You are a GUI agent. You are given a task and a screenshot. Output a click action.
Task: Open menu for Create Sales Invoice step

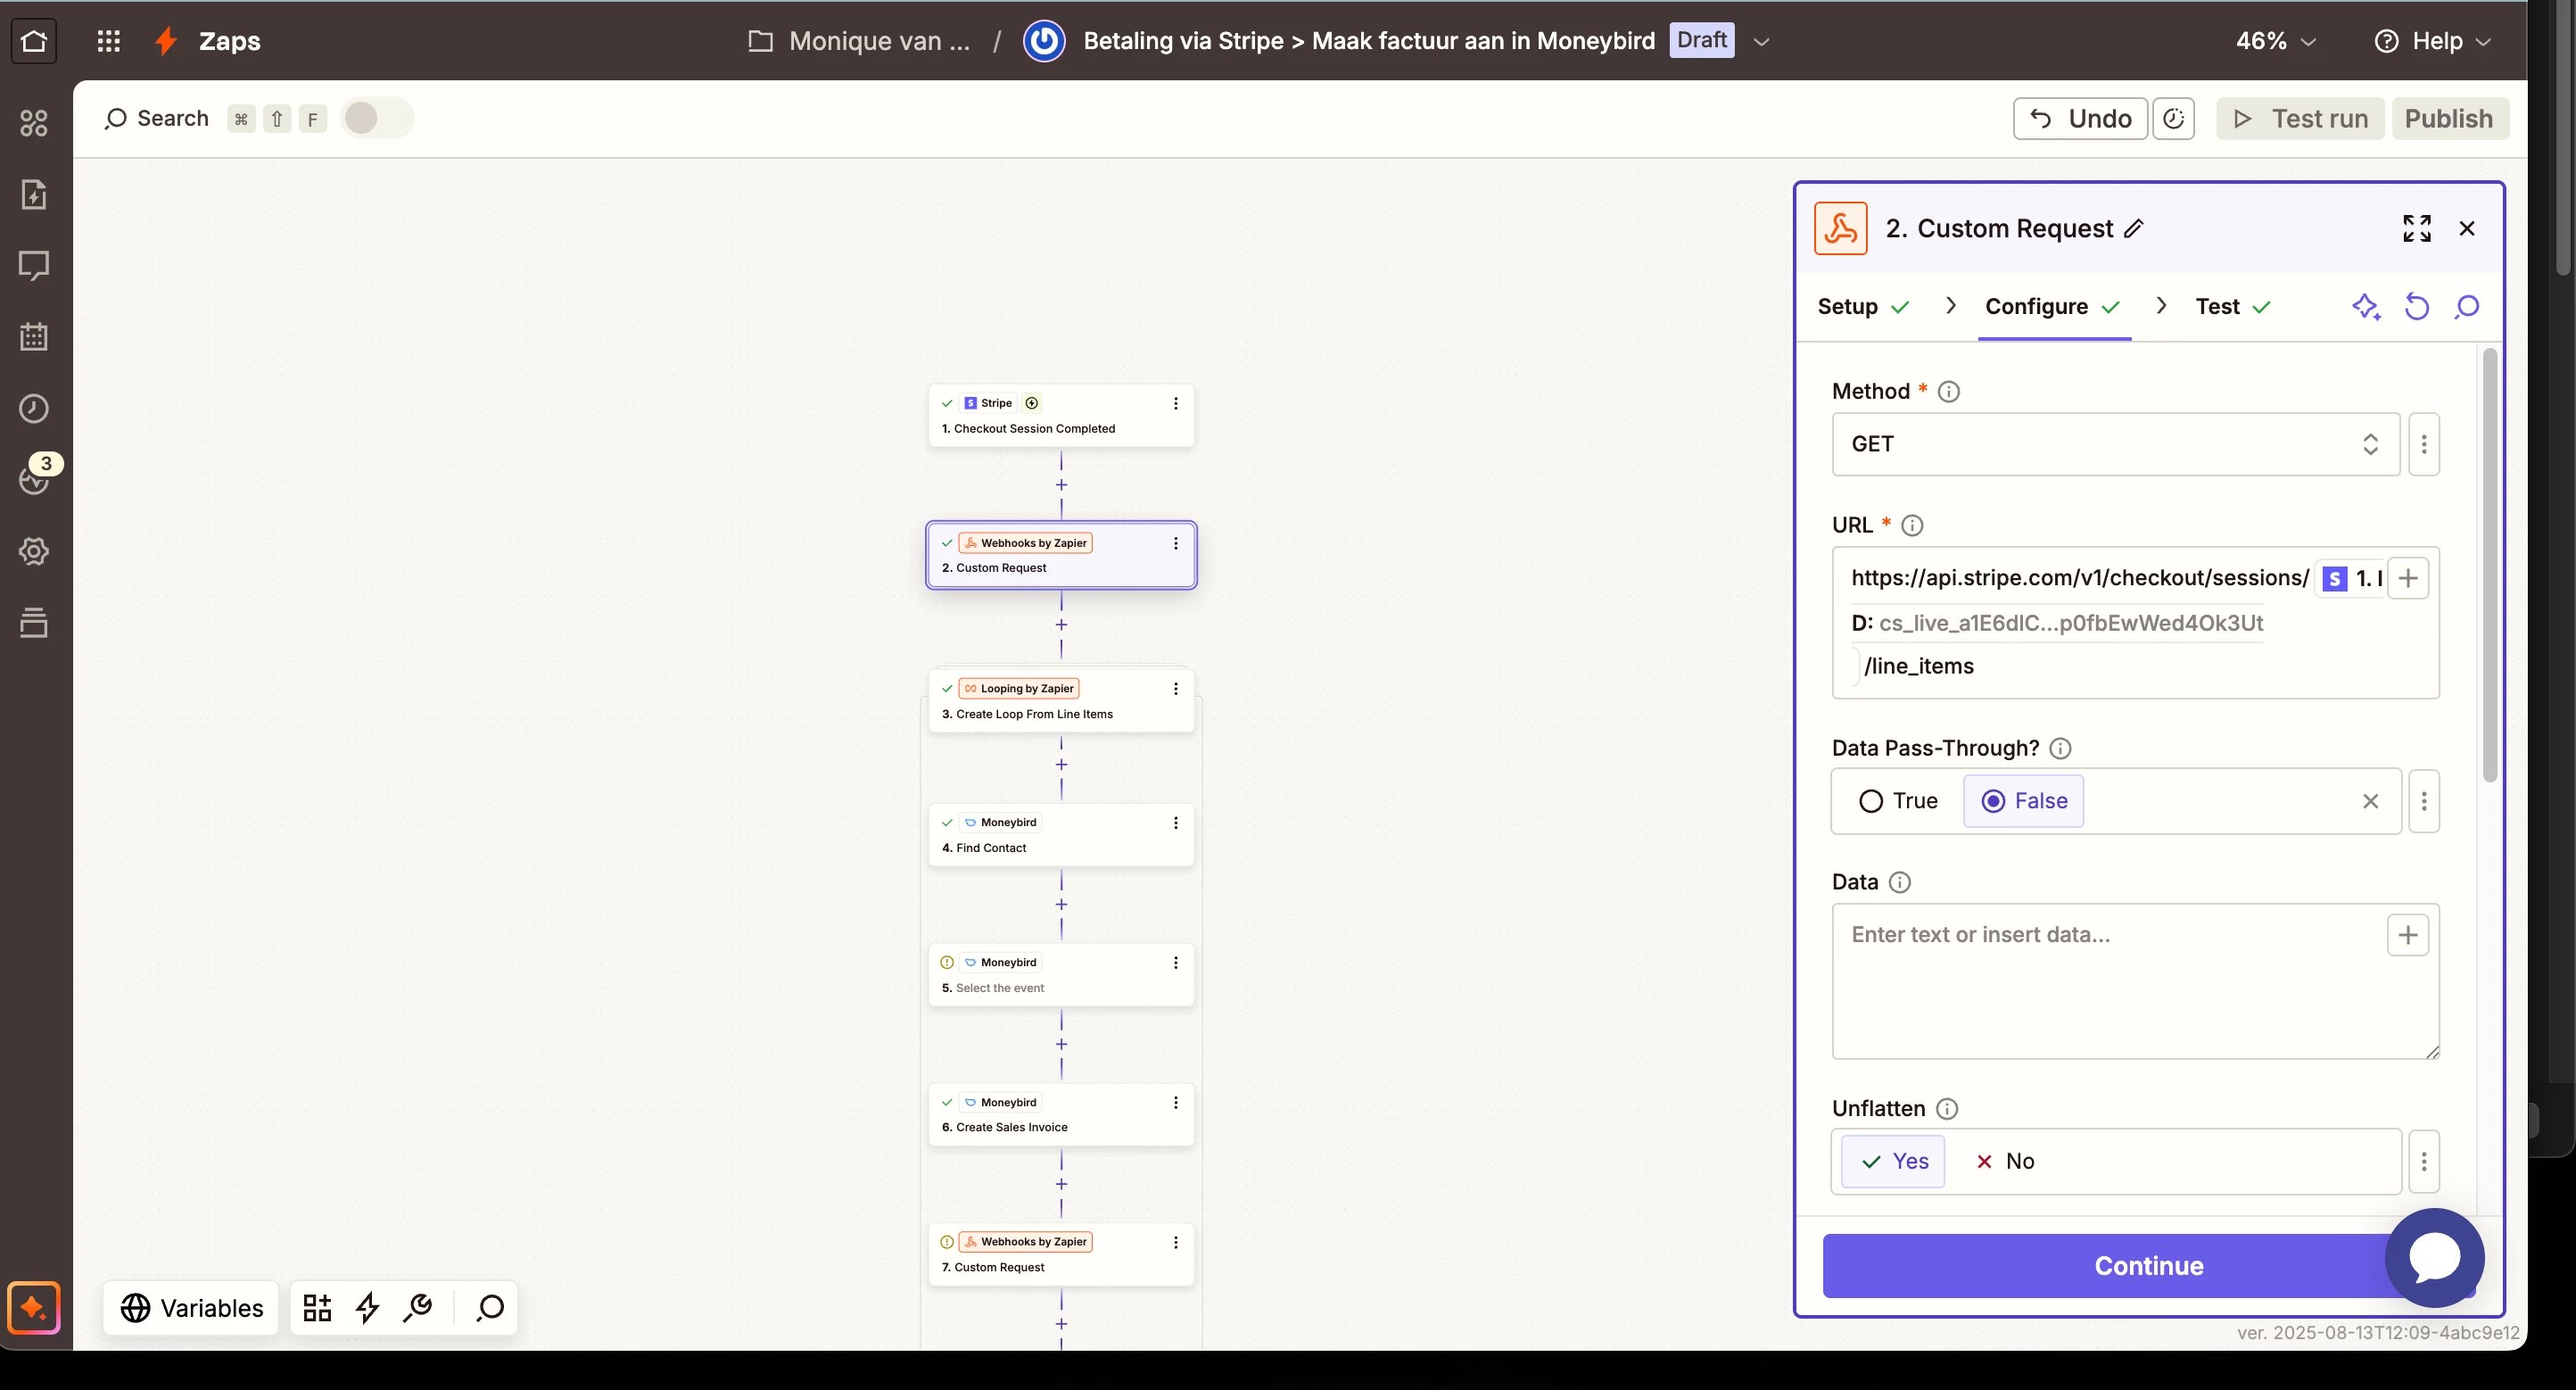(1176, 1102)
